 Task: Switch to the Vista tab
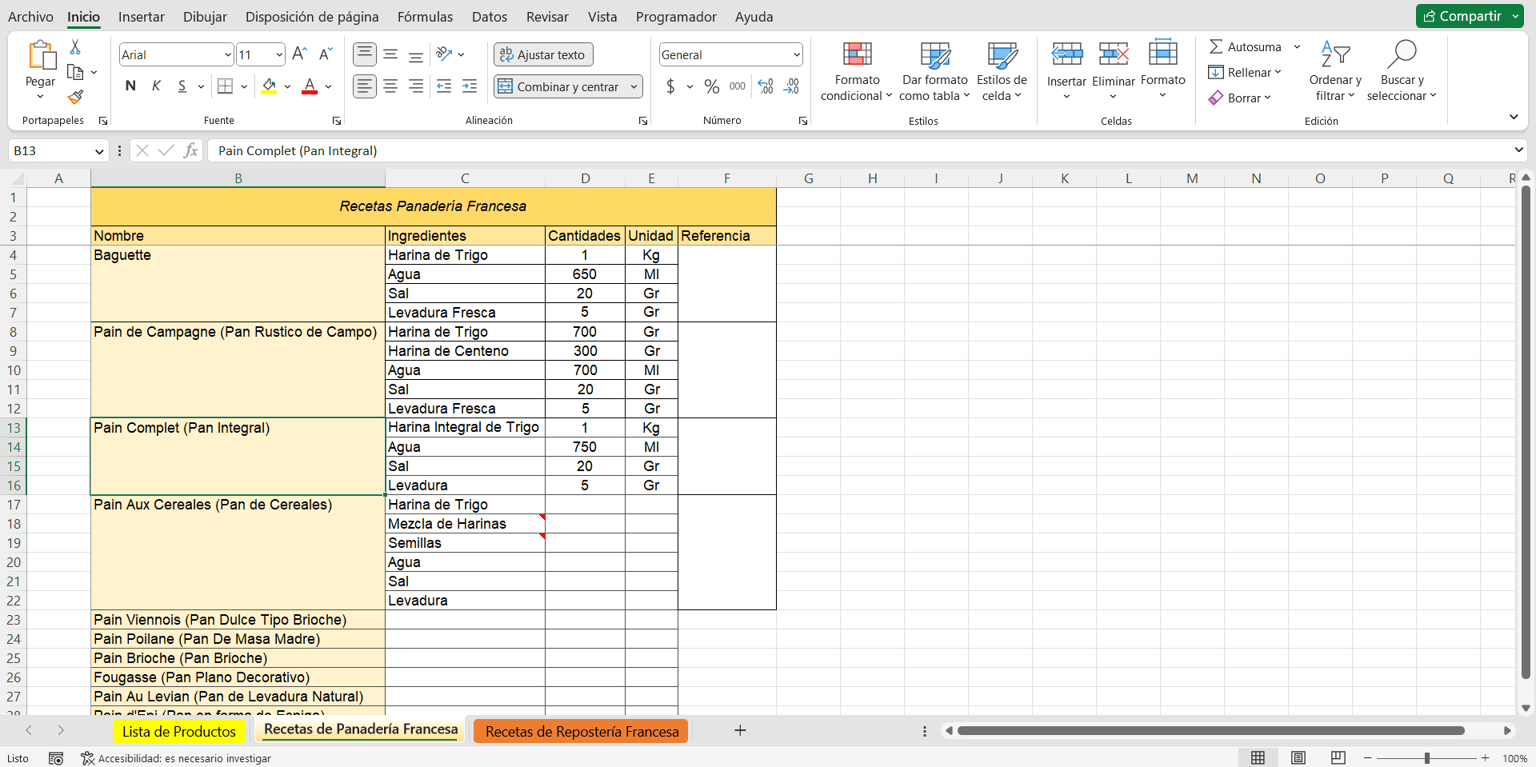point(602,17)
